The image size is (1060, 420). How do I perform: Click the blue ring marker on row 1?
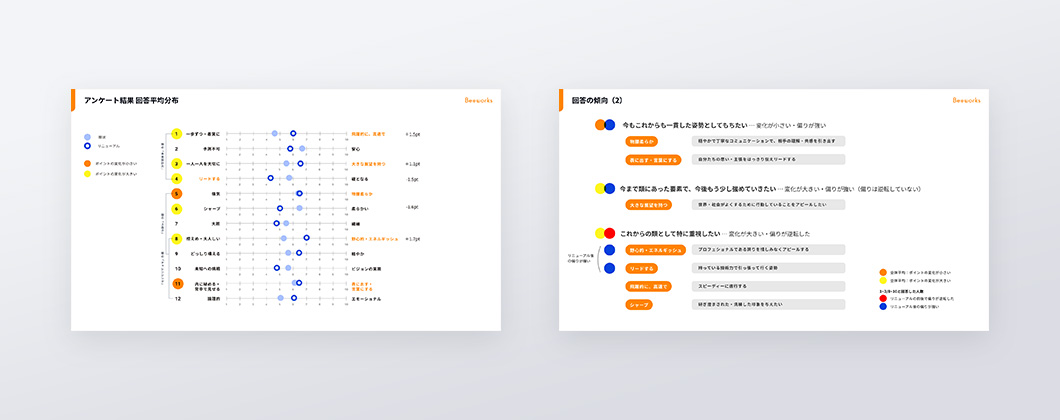293,133
